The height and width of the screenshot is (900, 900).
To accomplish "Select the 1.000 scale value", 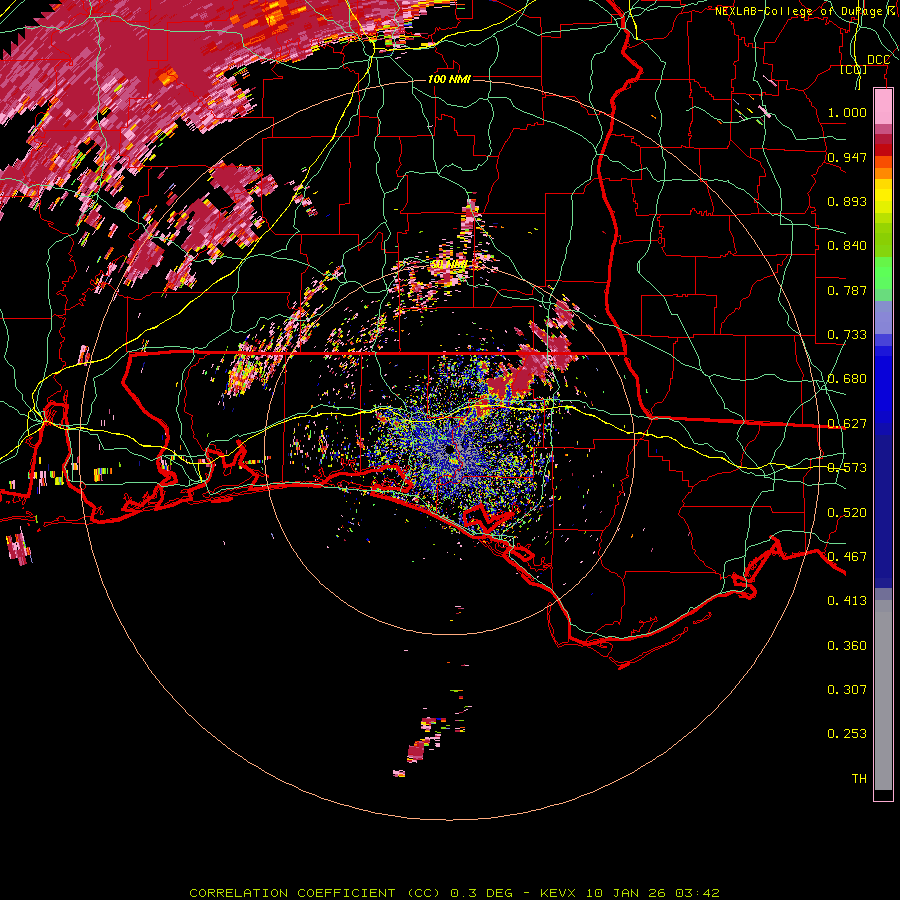I will 847,112.
